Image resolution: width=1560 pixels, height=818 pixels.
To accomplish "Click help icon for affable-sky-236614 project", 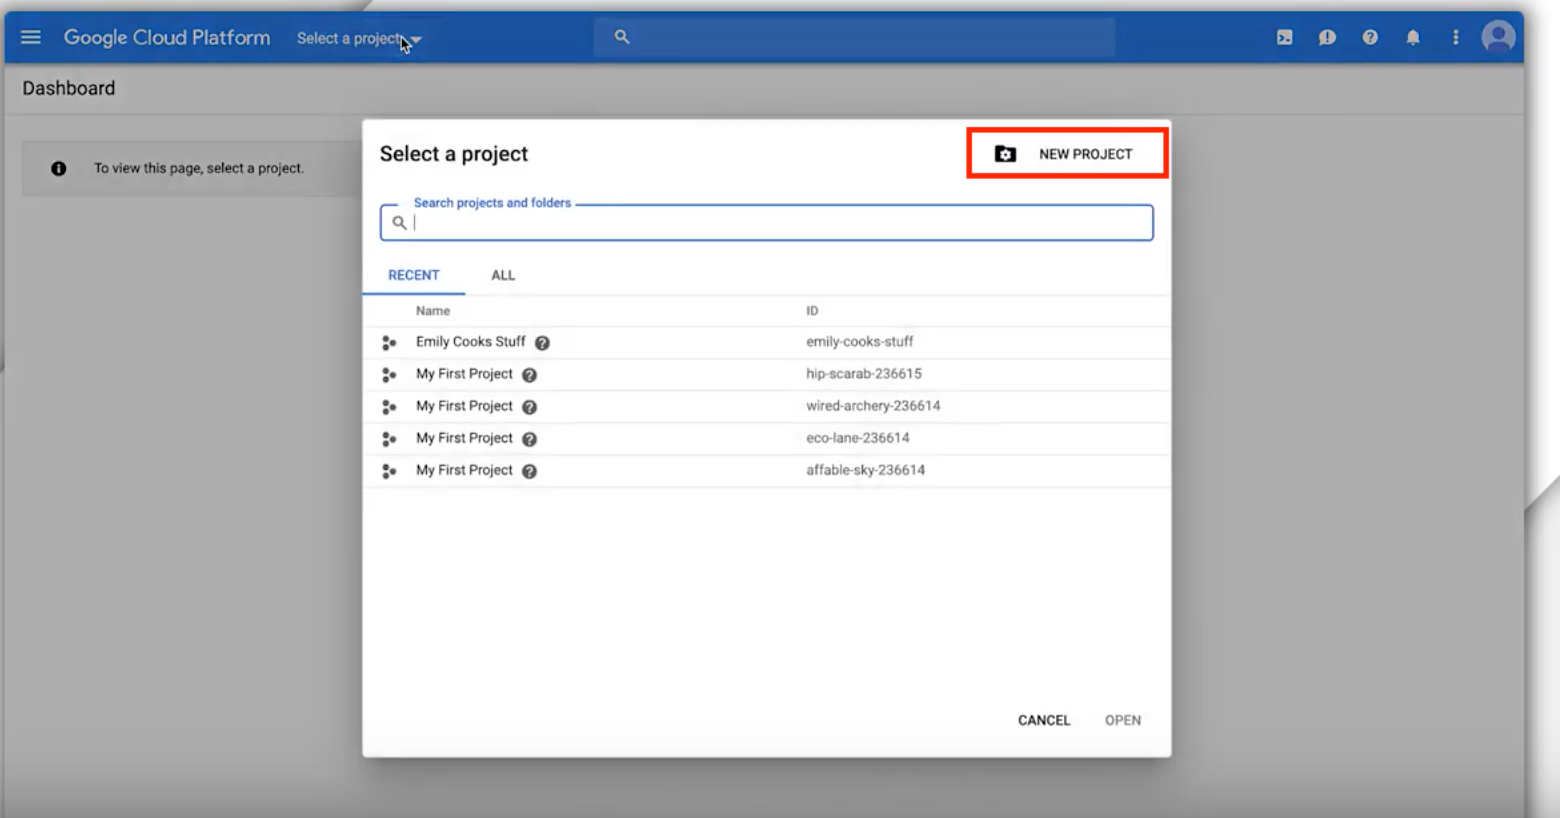I will click(x=529, y=471).
